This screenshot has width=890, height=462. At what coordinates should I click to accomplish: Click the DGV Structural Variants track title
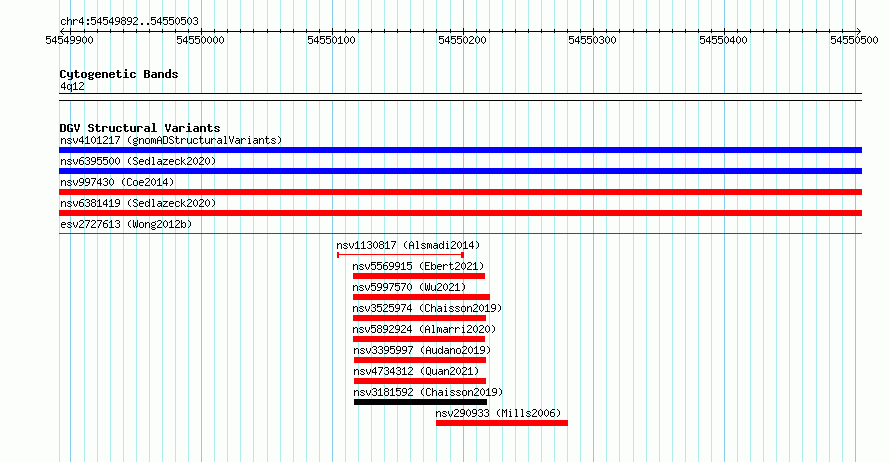click(140, 128)
